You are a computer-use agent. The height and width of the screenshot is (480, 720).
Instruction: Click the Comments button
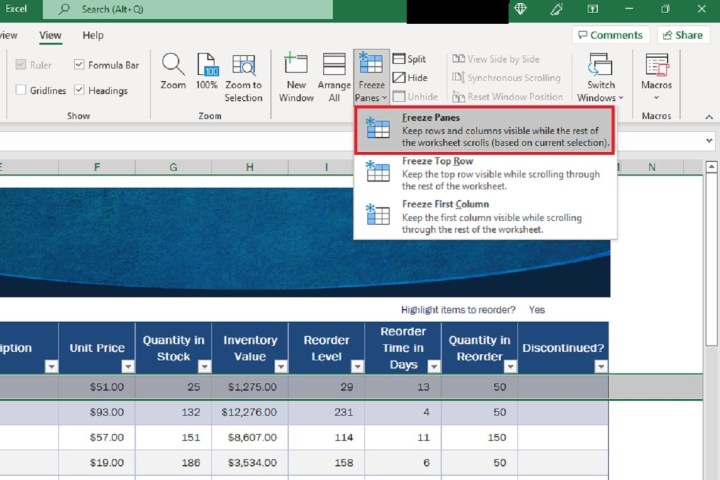(610, 35)
